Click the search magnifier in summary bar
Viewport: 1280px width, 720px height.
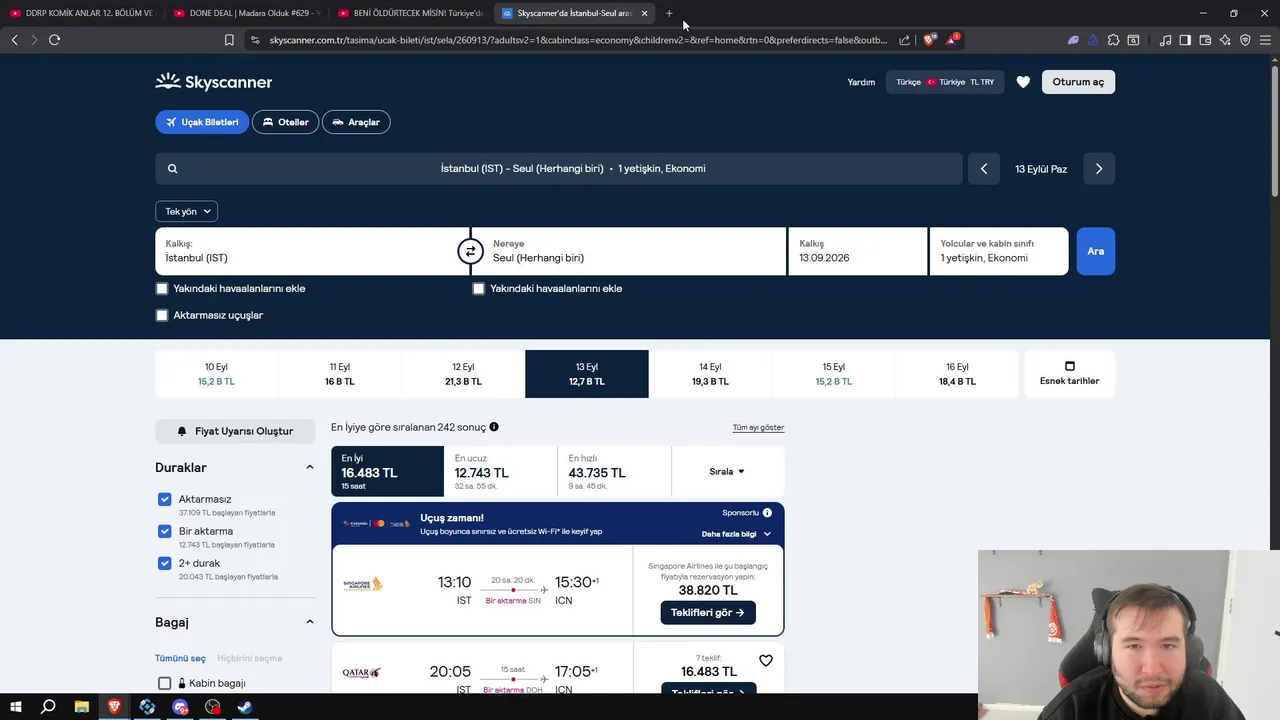(172, 169)
